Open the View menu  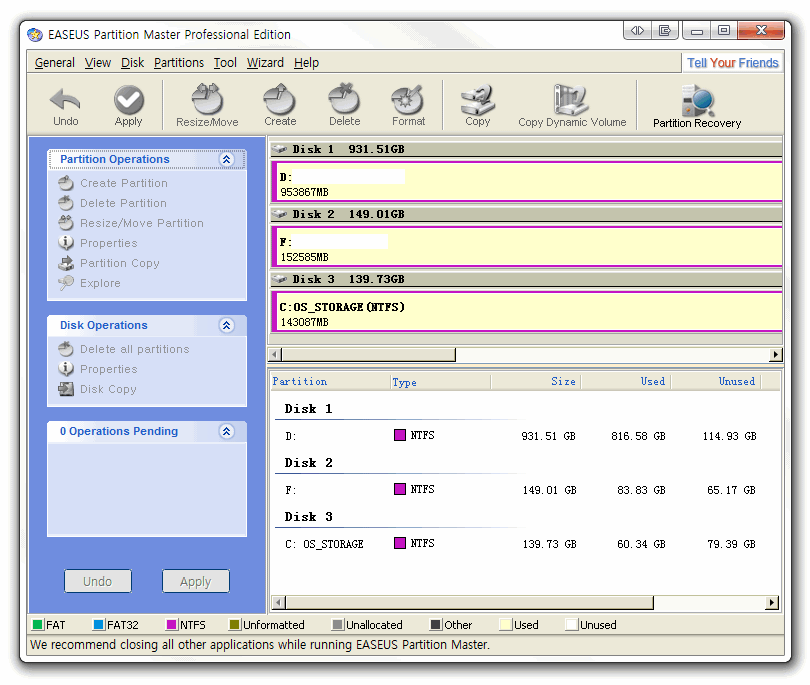(98, 63)
